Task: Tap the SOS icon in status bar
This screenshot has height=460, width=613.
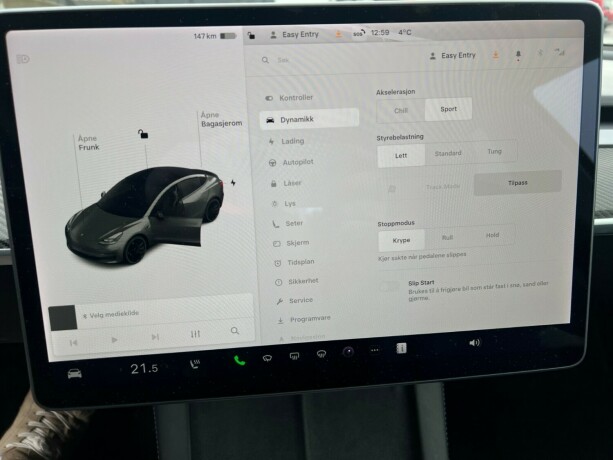Action: coord(358,34)
